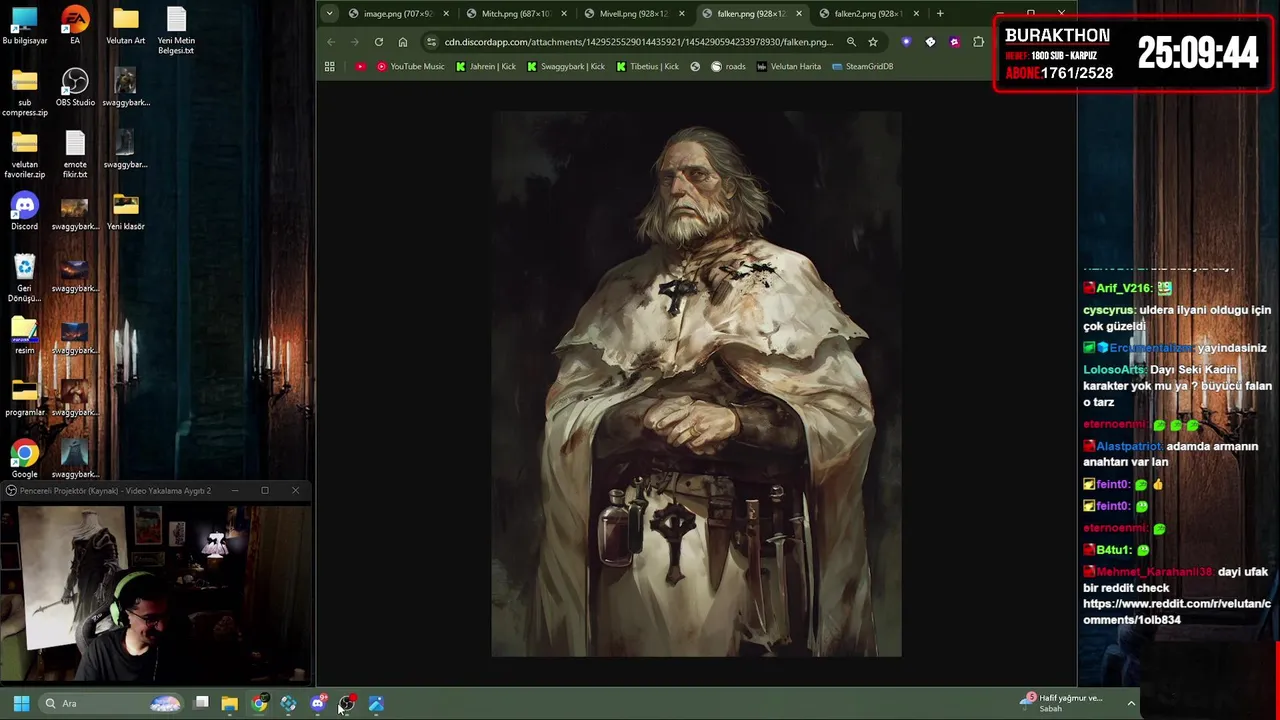Open the YouTube bookmark icon

click(360, 66)
